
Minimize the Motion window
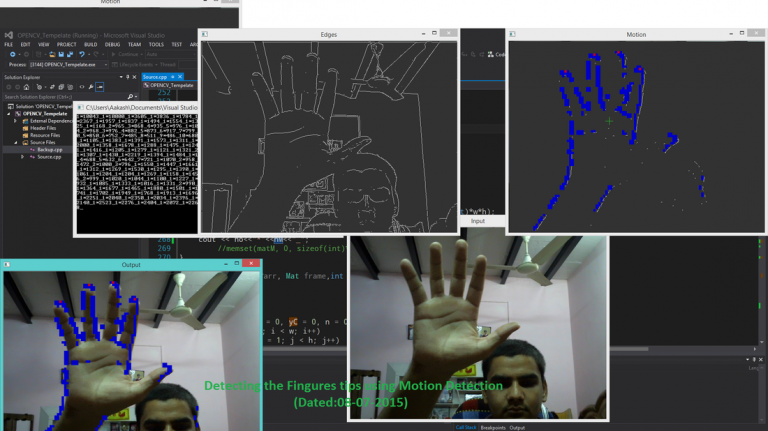tap(731, 33)
